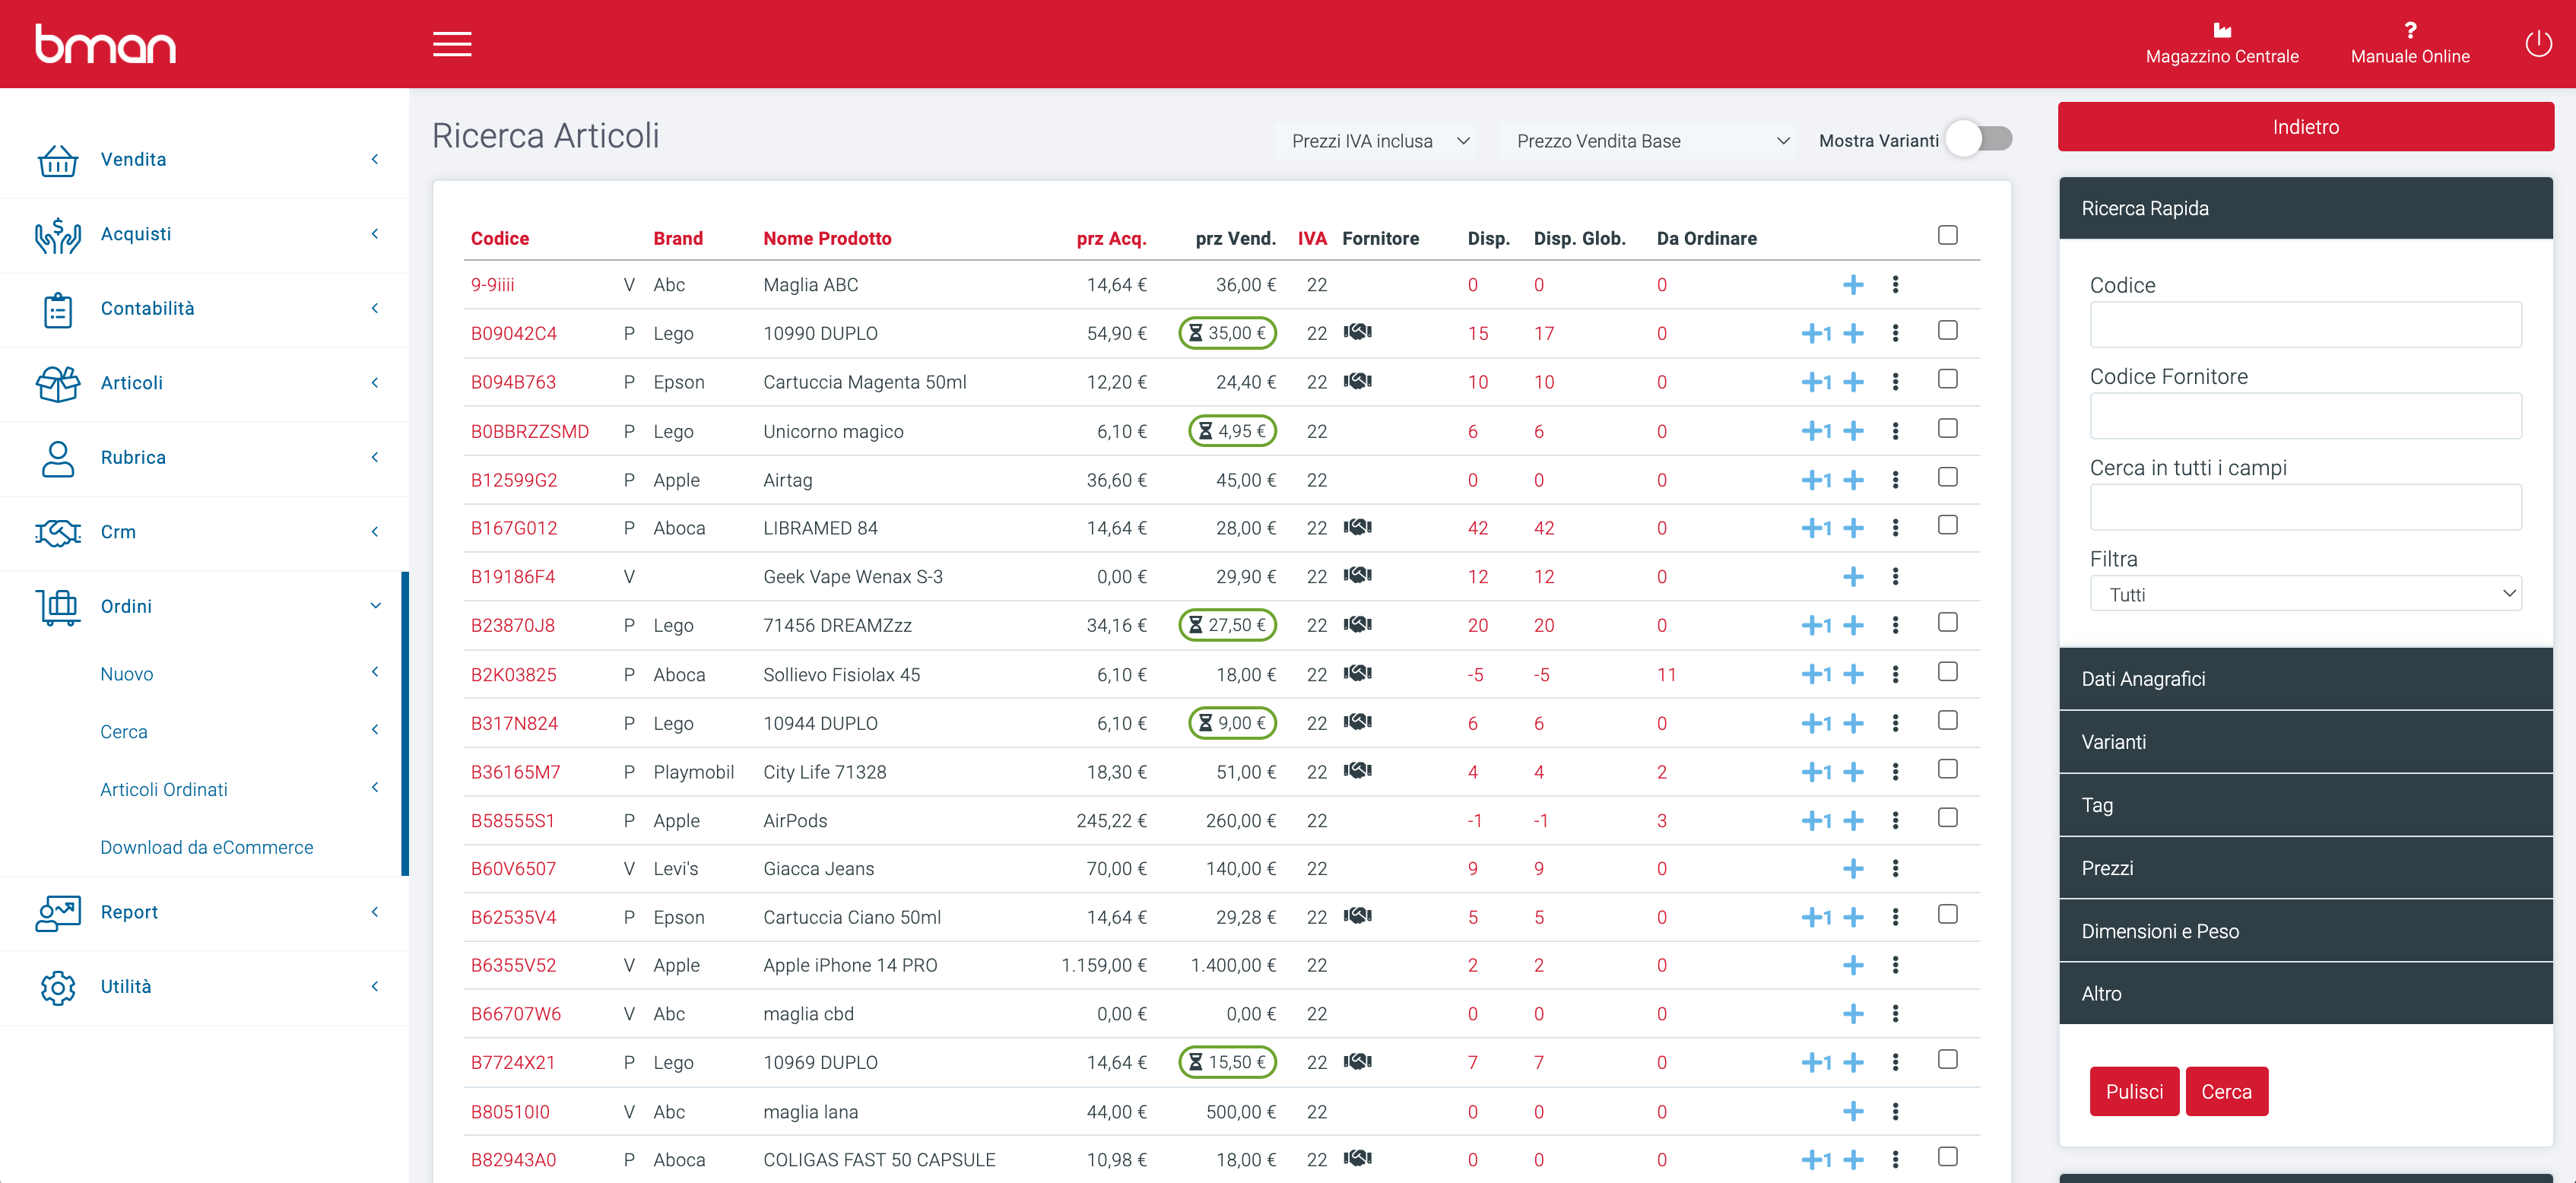Expand the Tag filter section
The height and width of the screenshot is (1183, 2576).
click(x=2305, y=805)
